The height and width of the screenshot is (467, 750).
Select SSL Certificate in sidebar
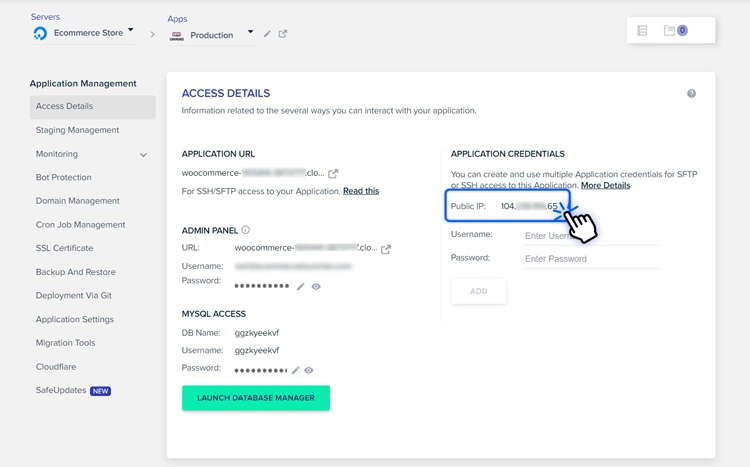[x=64, y=248]
